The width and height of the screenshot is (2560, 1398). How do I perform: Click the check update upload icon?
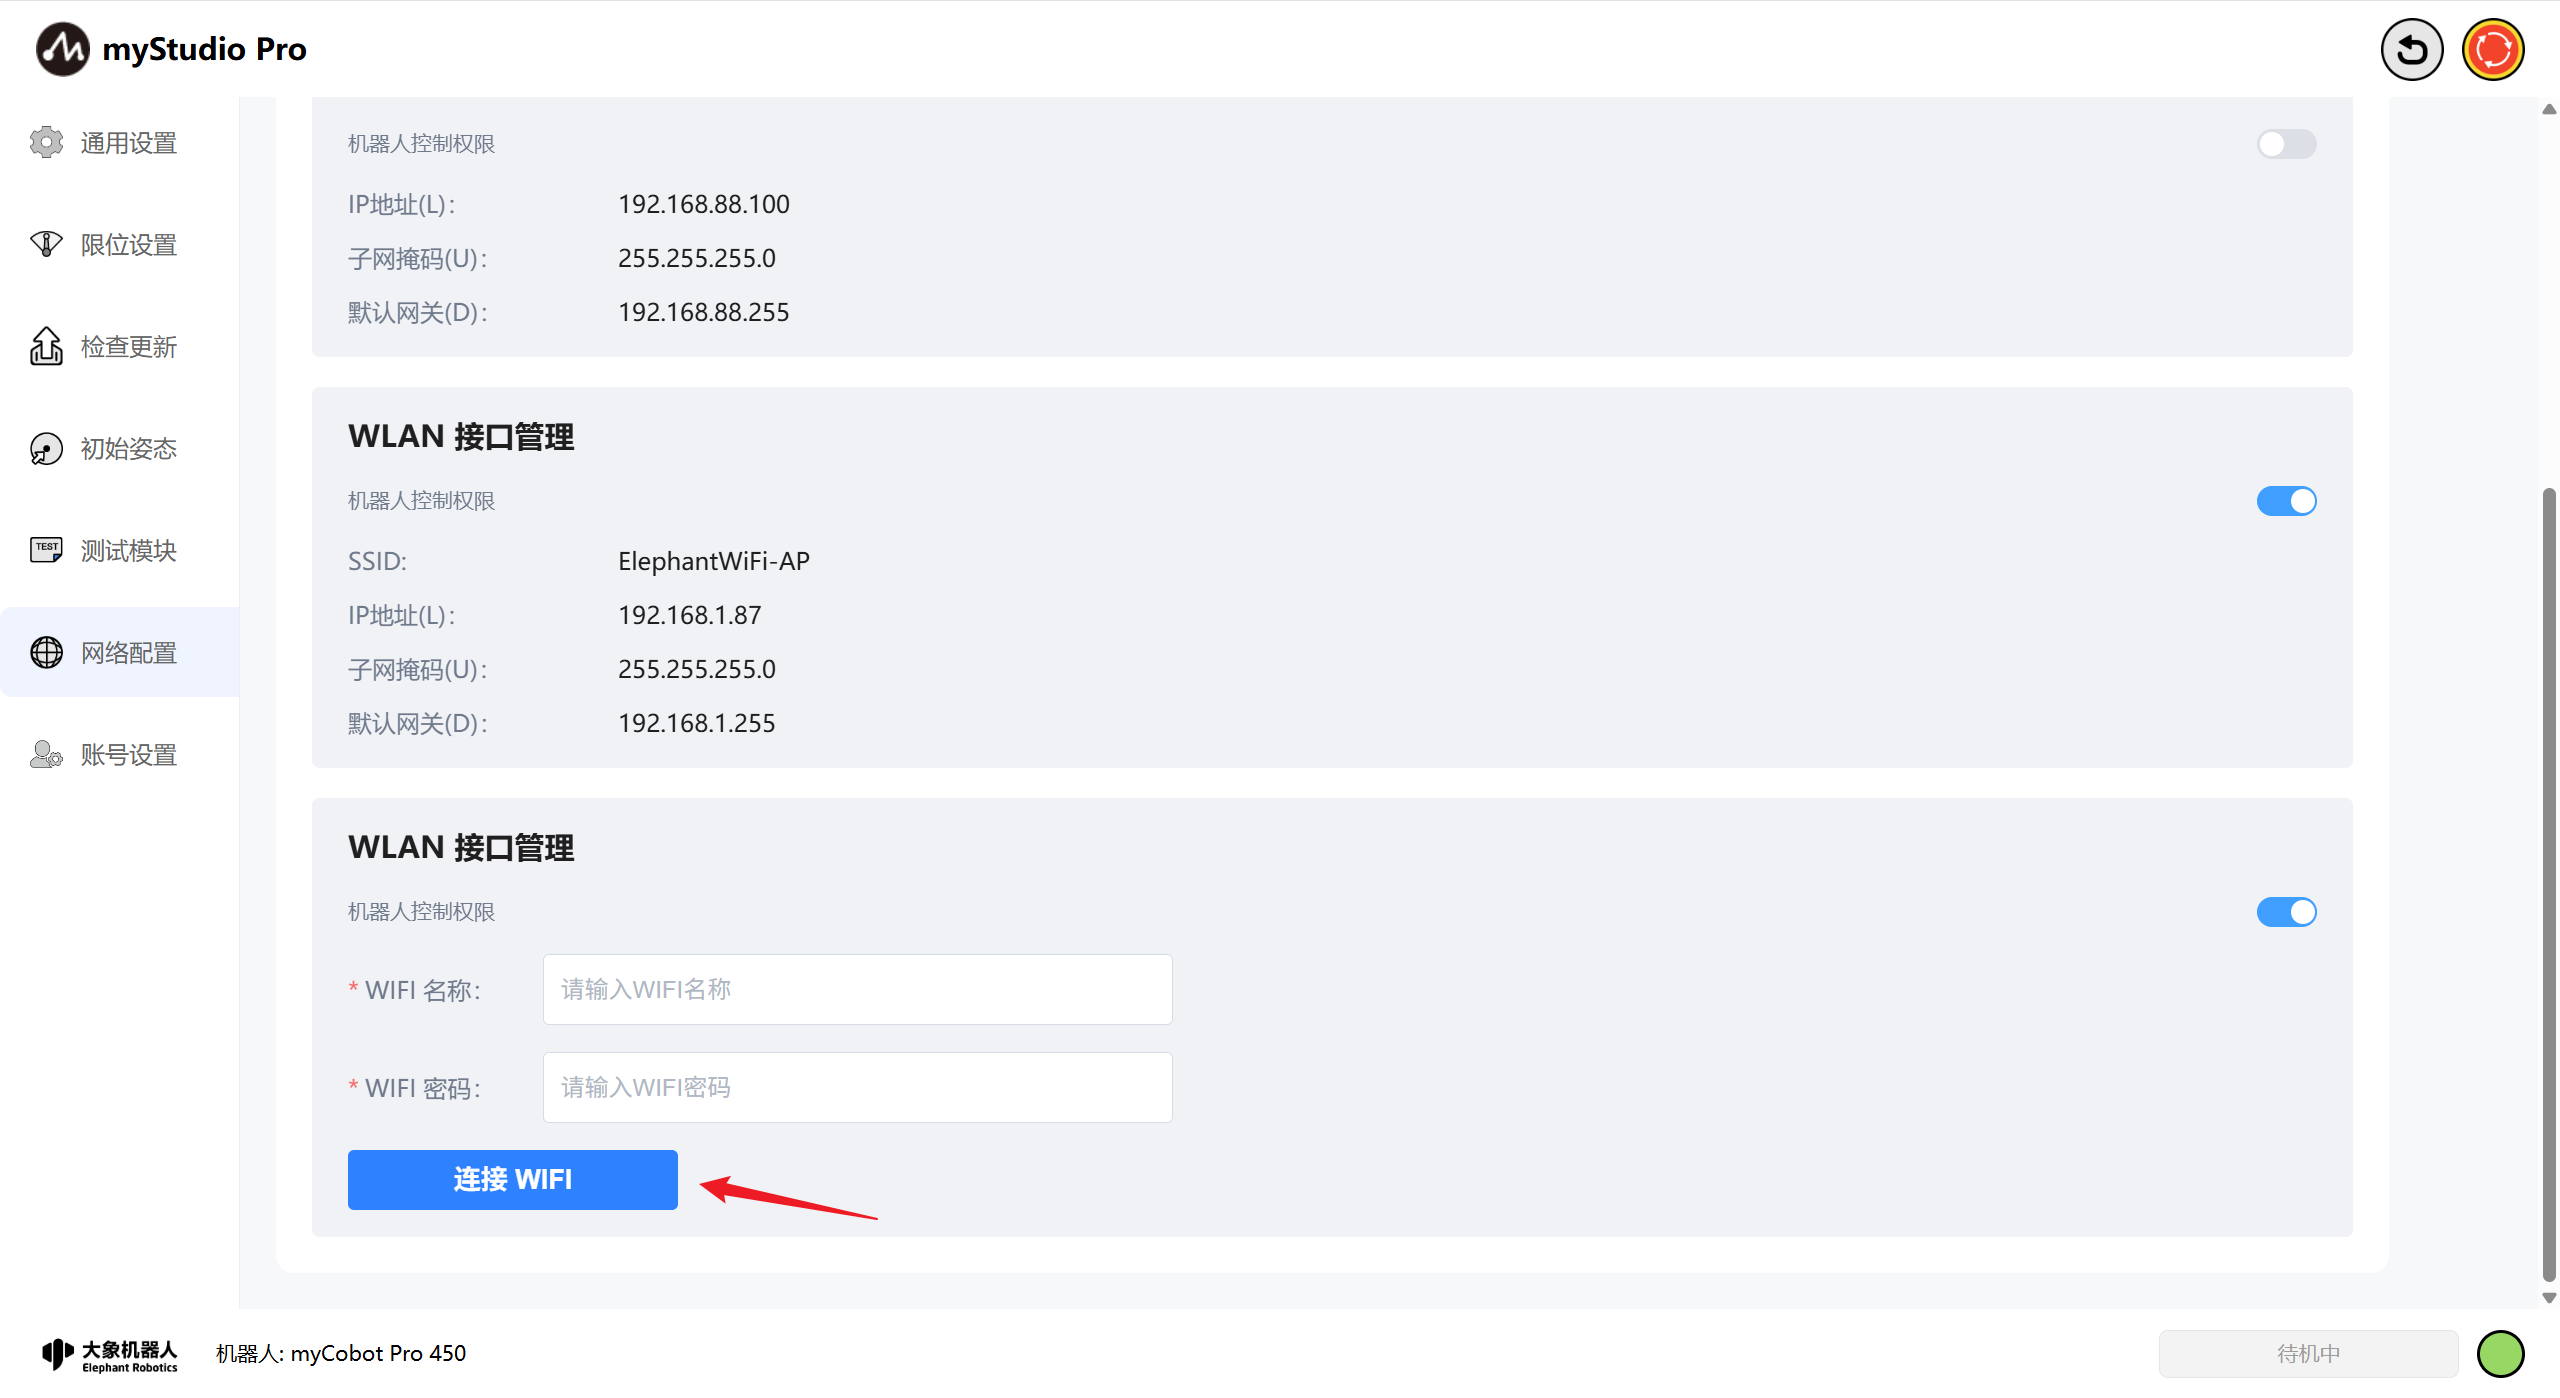46,347
